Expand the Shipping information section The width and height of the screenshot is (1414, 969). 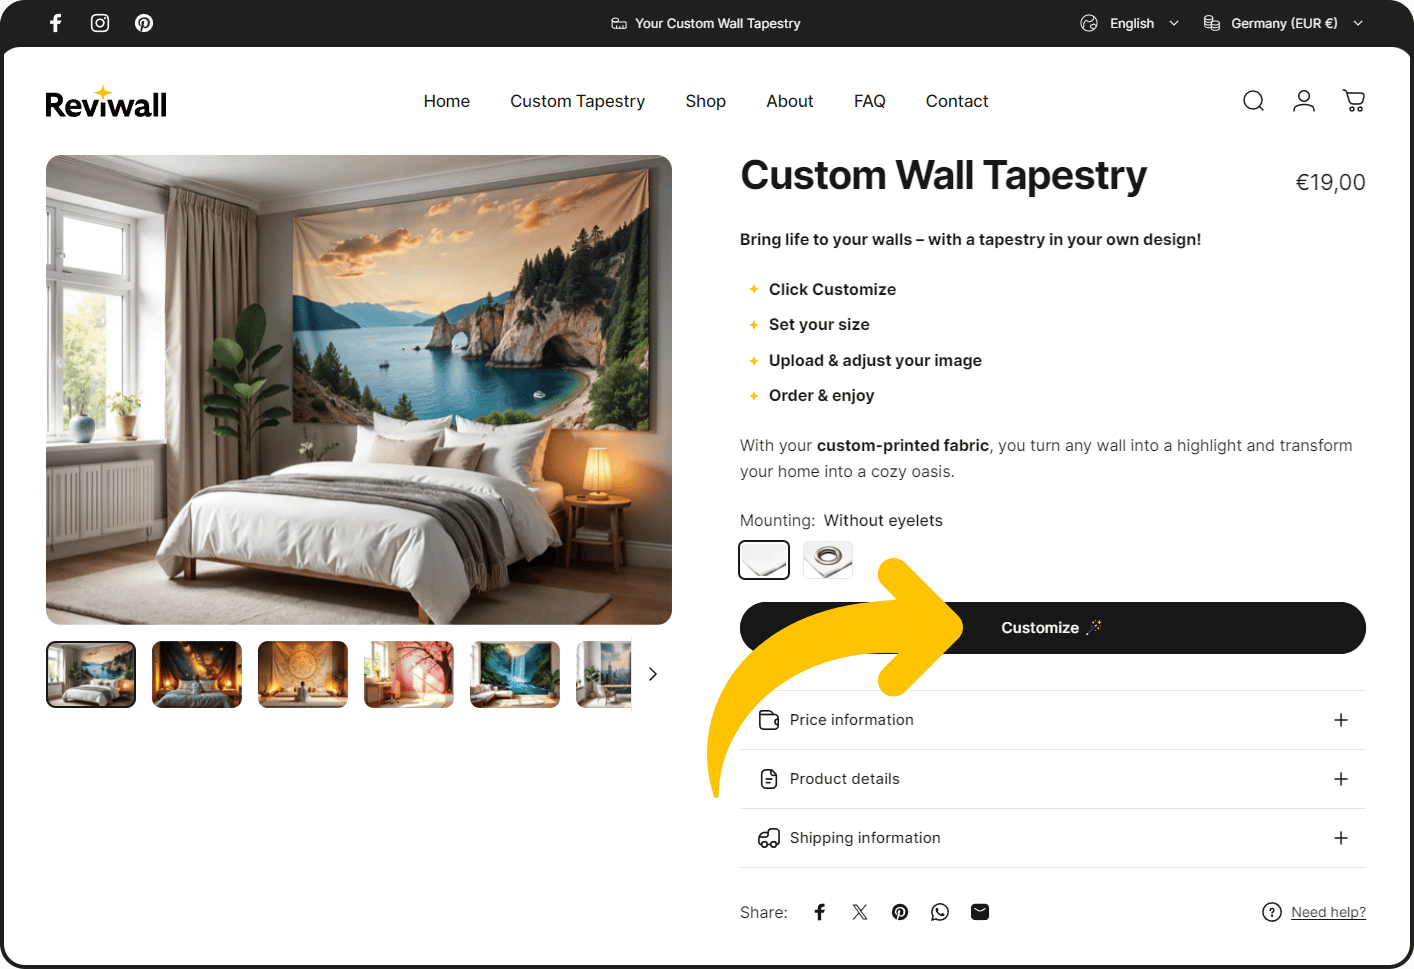point(1053,838)
